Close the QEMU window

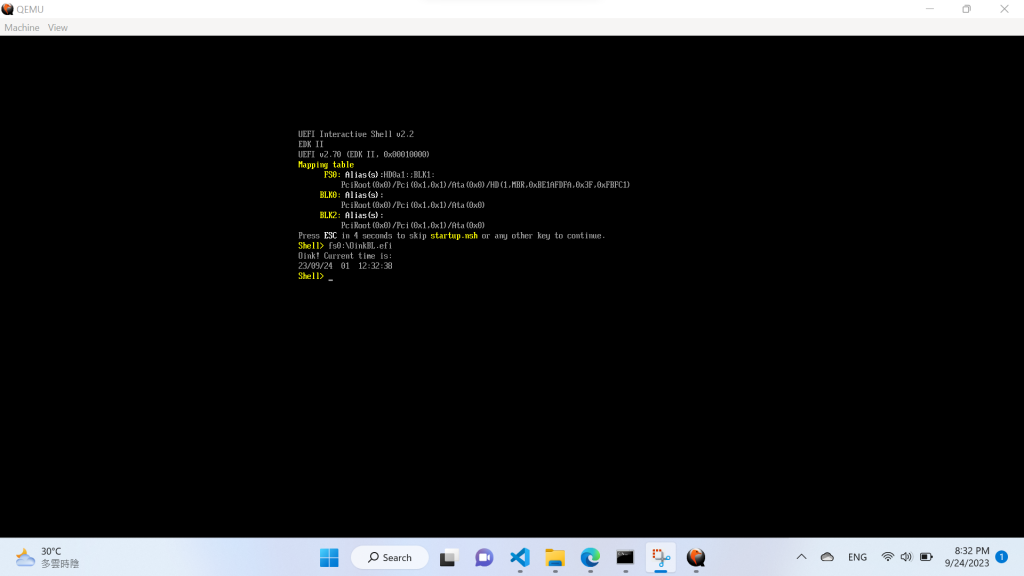[x=1004, y=9]
